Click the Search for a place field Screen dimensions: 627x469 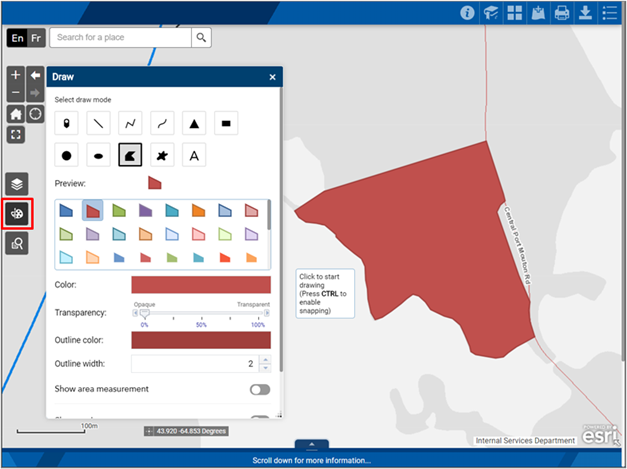(x=120, y=38)
